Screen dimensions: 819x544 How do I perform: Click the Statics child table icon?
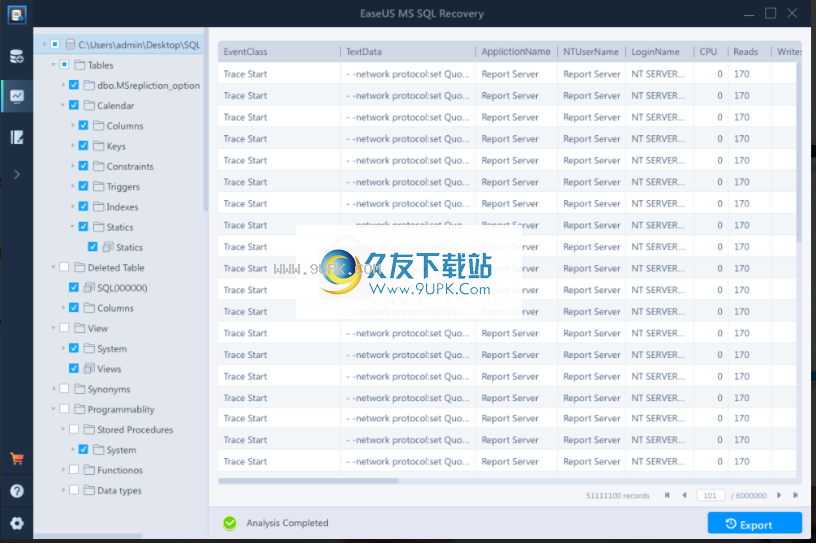[108, 247]
